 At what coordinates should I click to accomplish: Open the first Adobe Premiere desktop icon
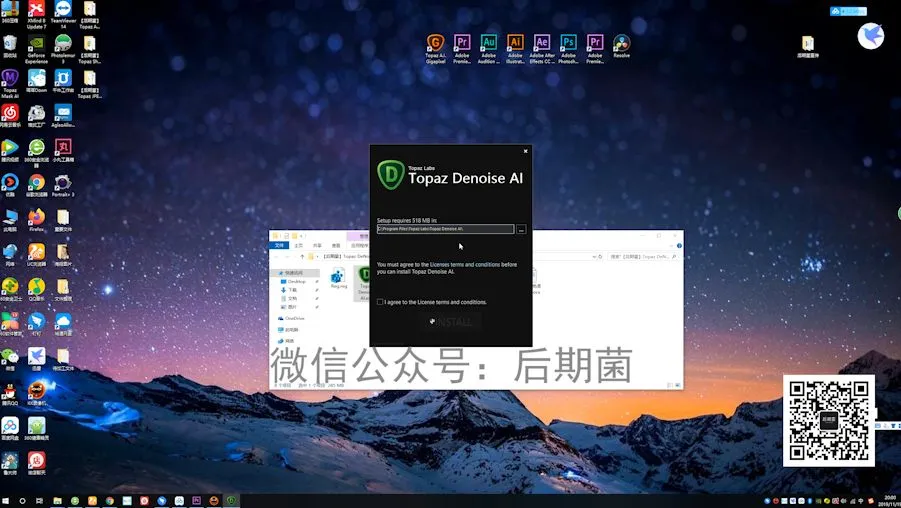(462, 48)
